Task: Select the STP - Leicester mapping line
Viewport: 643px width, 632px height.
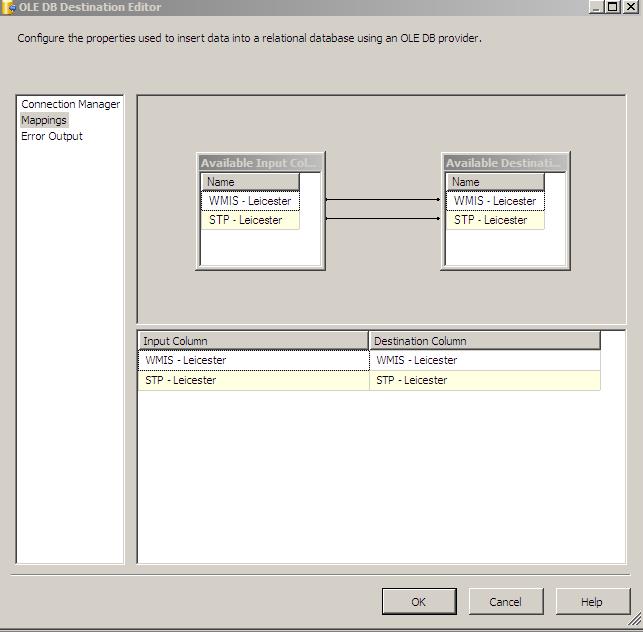Action: point(383,219)
